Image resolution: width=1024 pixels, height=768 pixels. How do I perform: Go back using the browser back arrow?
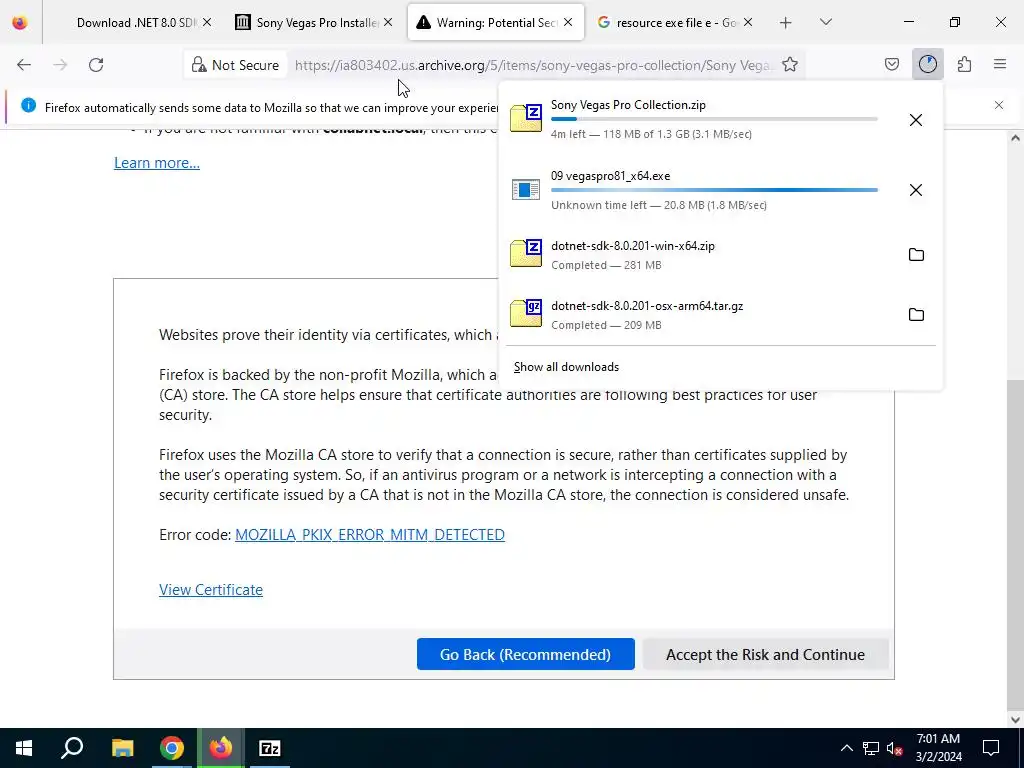tap(24, 65)
